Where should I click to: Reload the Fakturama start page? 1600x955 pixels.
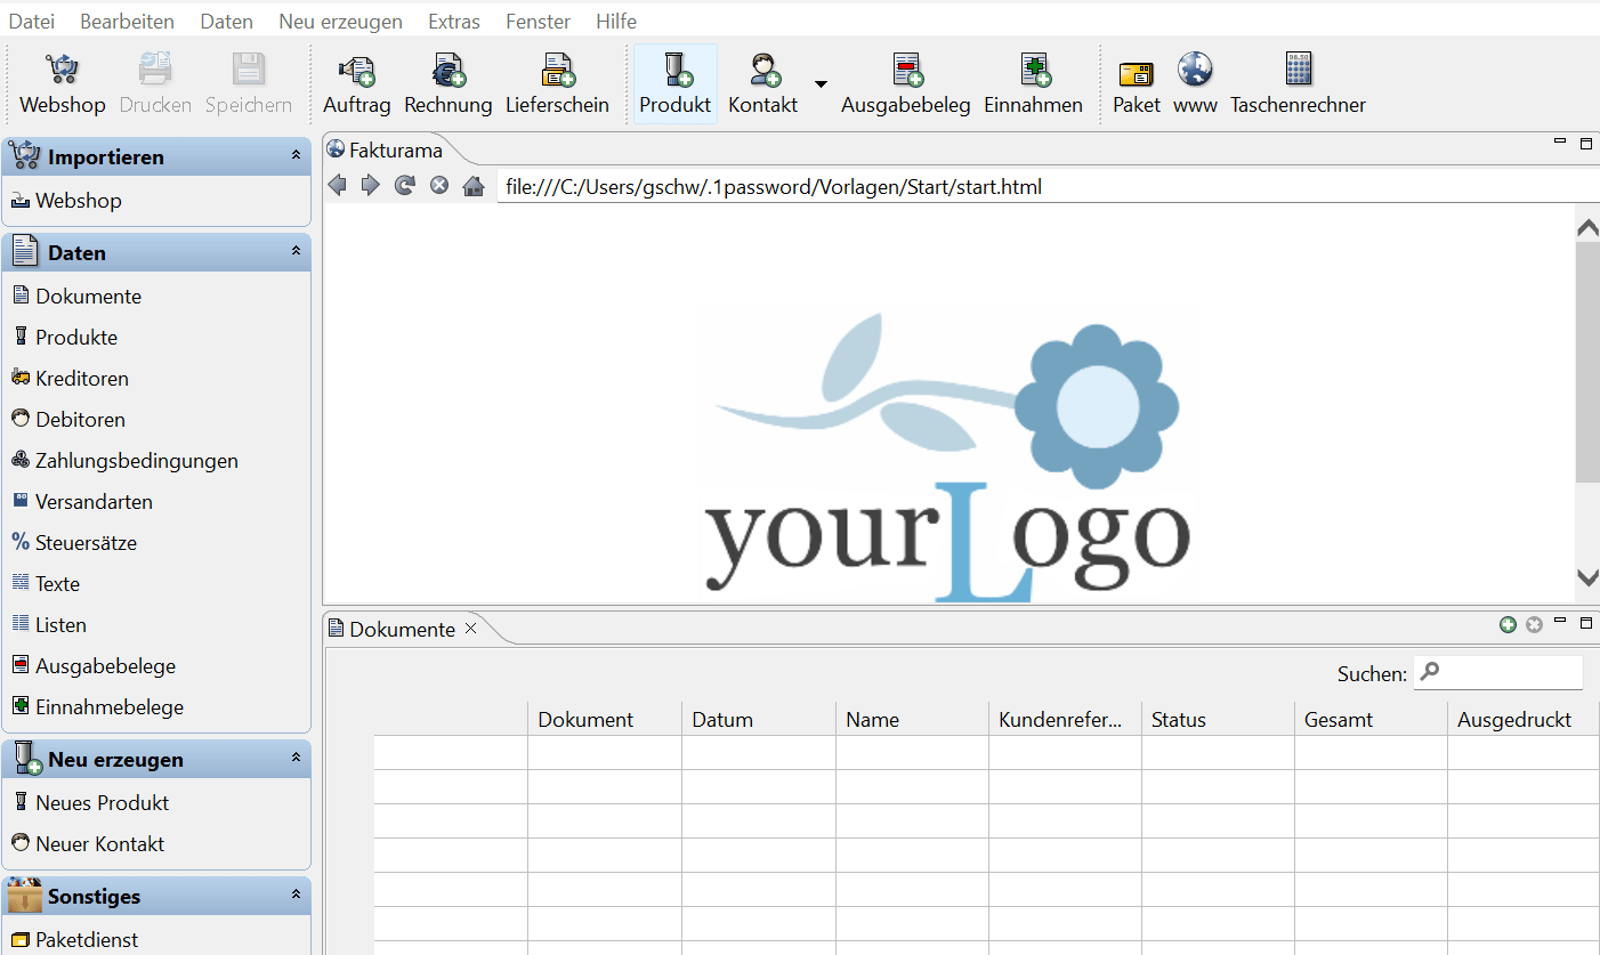coord(405,186)
